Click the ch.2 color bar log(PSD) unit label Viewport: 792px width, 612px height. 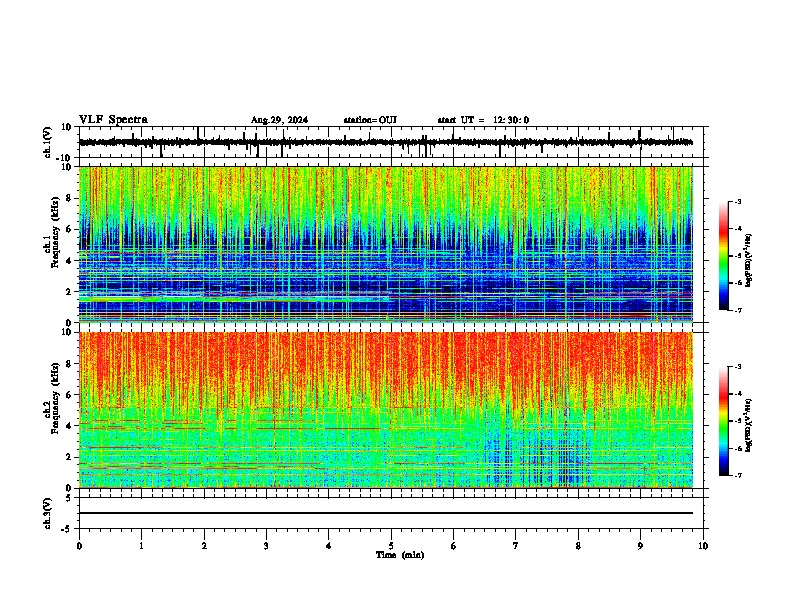coord(749,425)
